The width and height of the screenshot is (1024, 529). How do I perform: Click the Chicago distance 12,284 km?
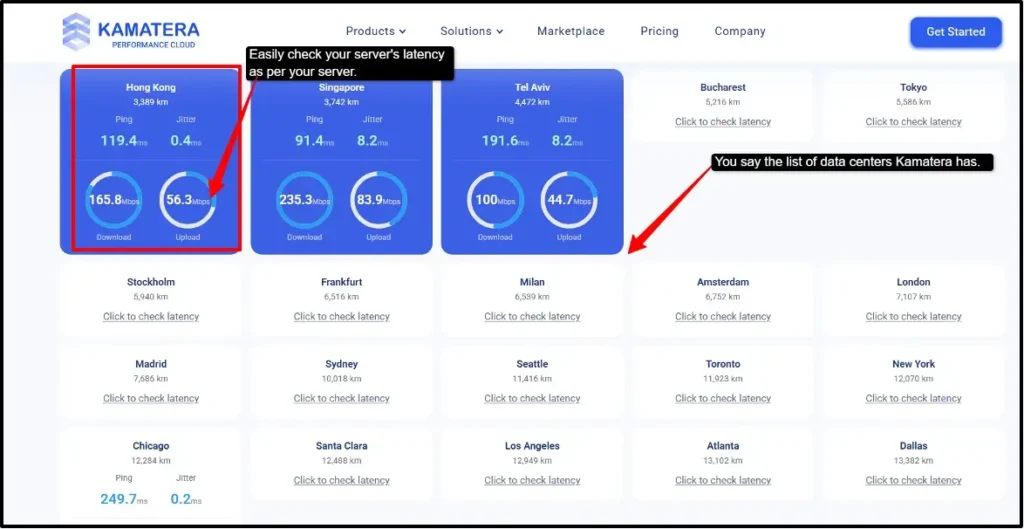point(151,460)
